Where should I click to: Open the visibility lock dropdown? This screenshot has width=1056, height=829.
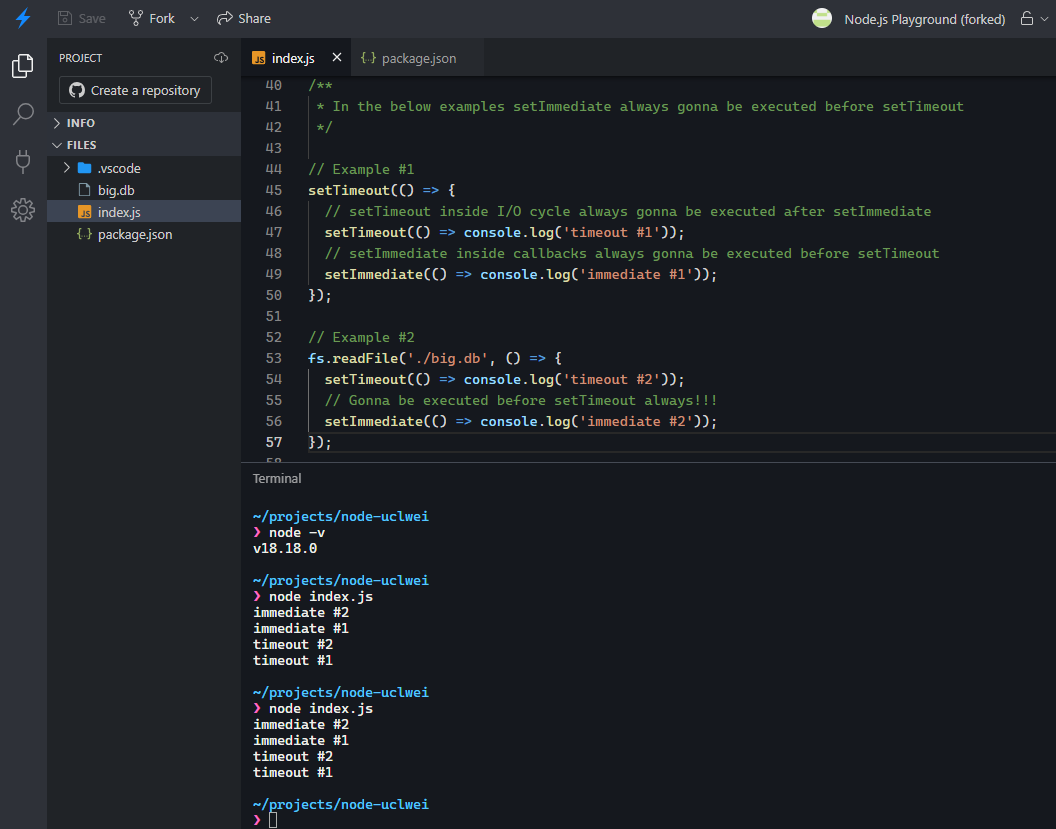click(x=1034, y=18)
